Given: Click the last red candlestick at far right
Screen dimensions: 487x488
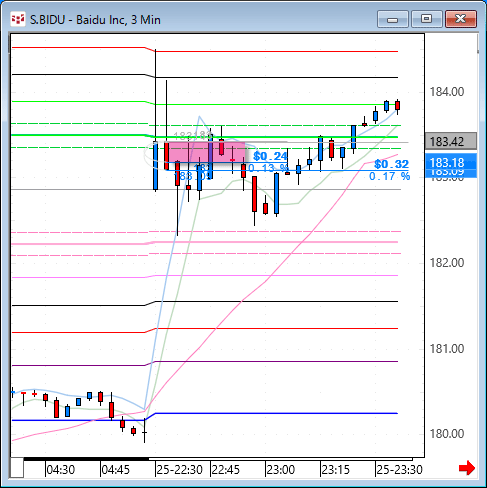Looking at the screenshot, I should coord(397,106).
